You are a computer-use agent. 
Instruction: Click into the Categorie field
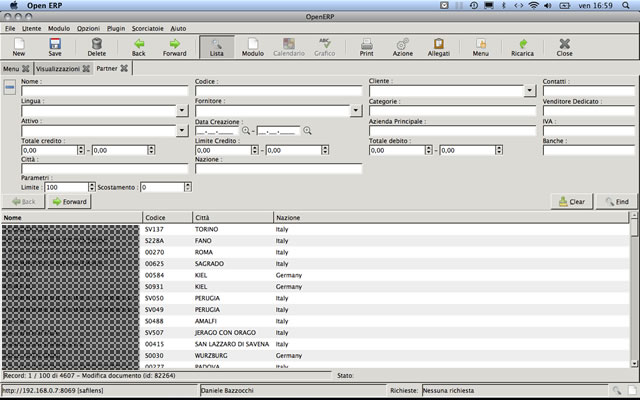tap(452, 111)
